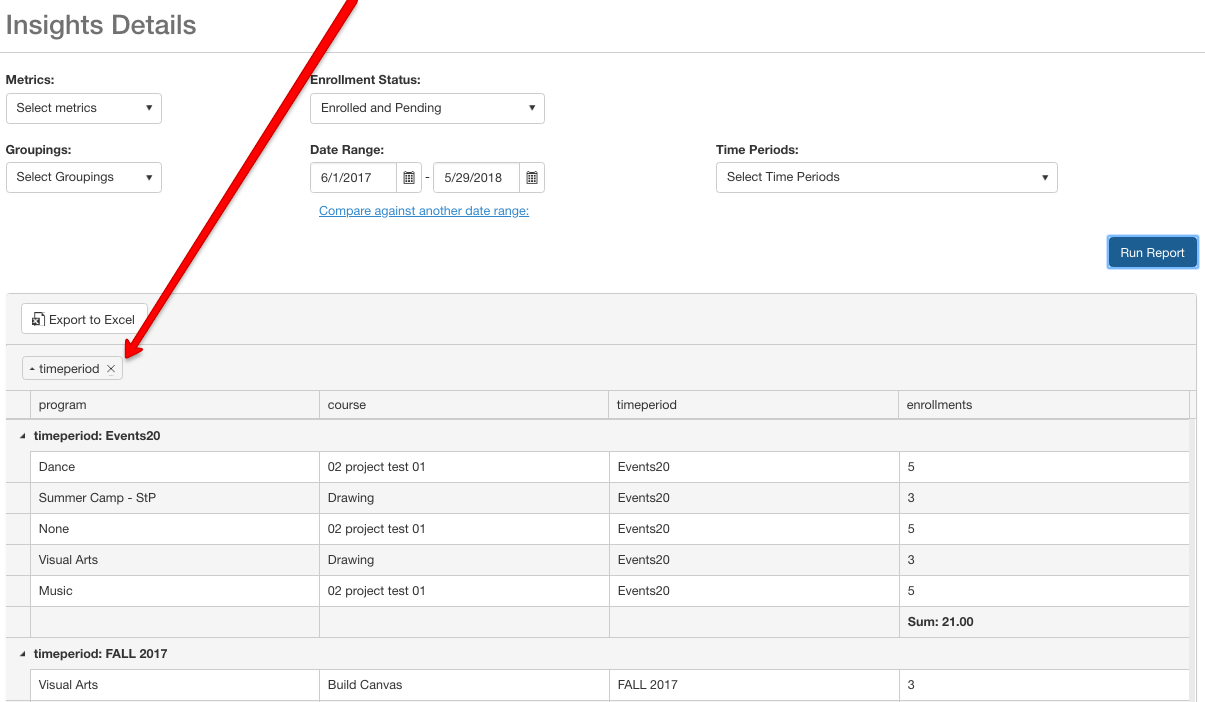Open the end date calendar picker icon
This screenshot has width=1205, height=702.
point(532,178)
